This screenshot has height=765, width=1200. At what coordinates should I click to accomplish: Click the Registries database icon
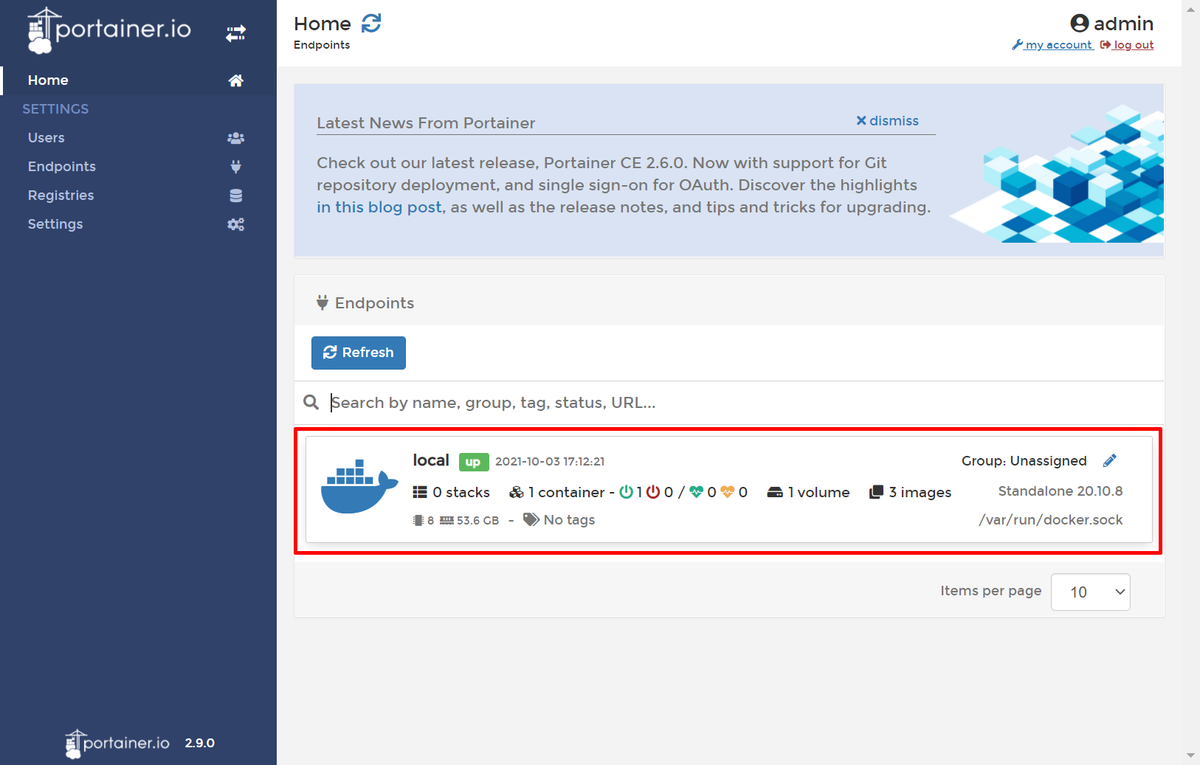point(236,196)
